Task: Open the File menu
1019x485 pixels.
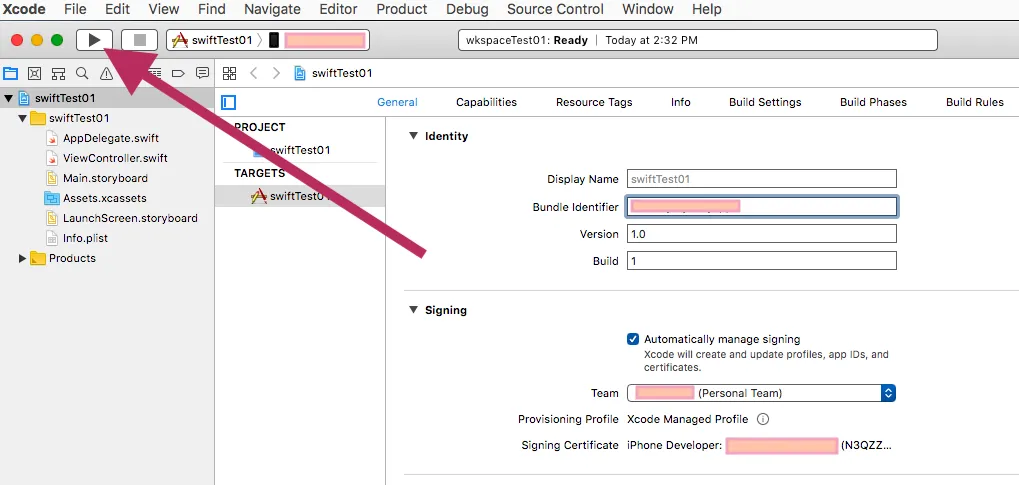Action: click(x=75, y=9)
